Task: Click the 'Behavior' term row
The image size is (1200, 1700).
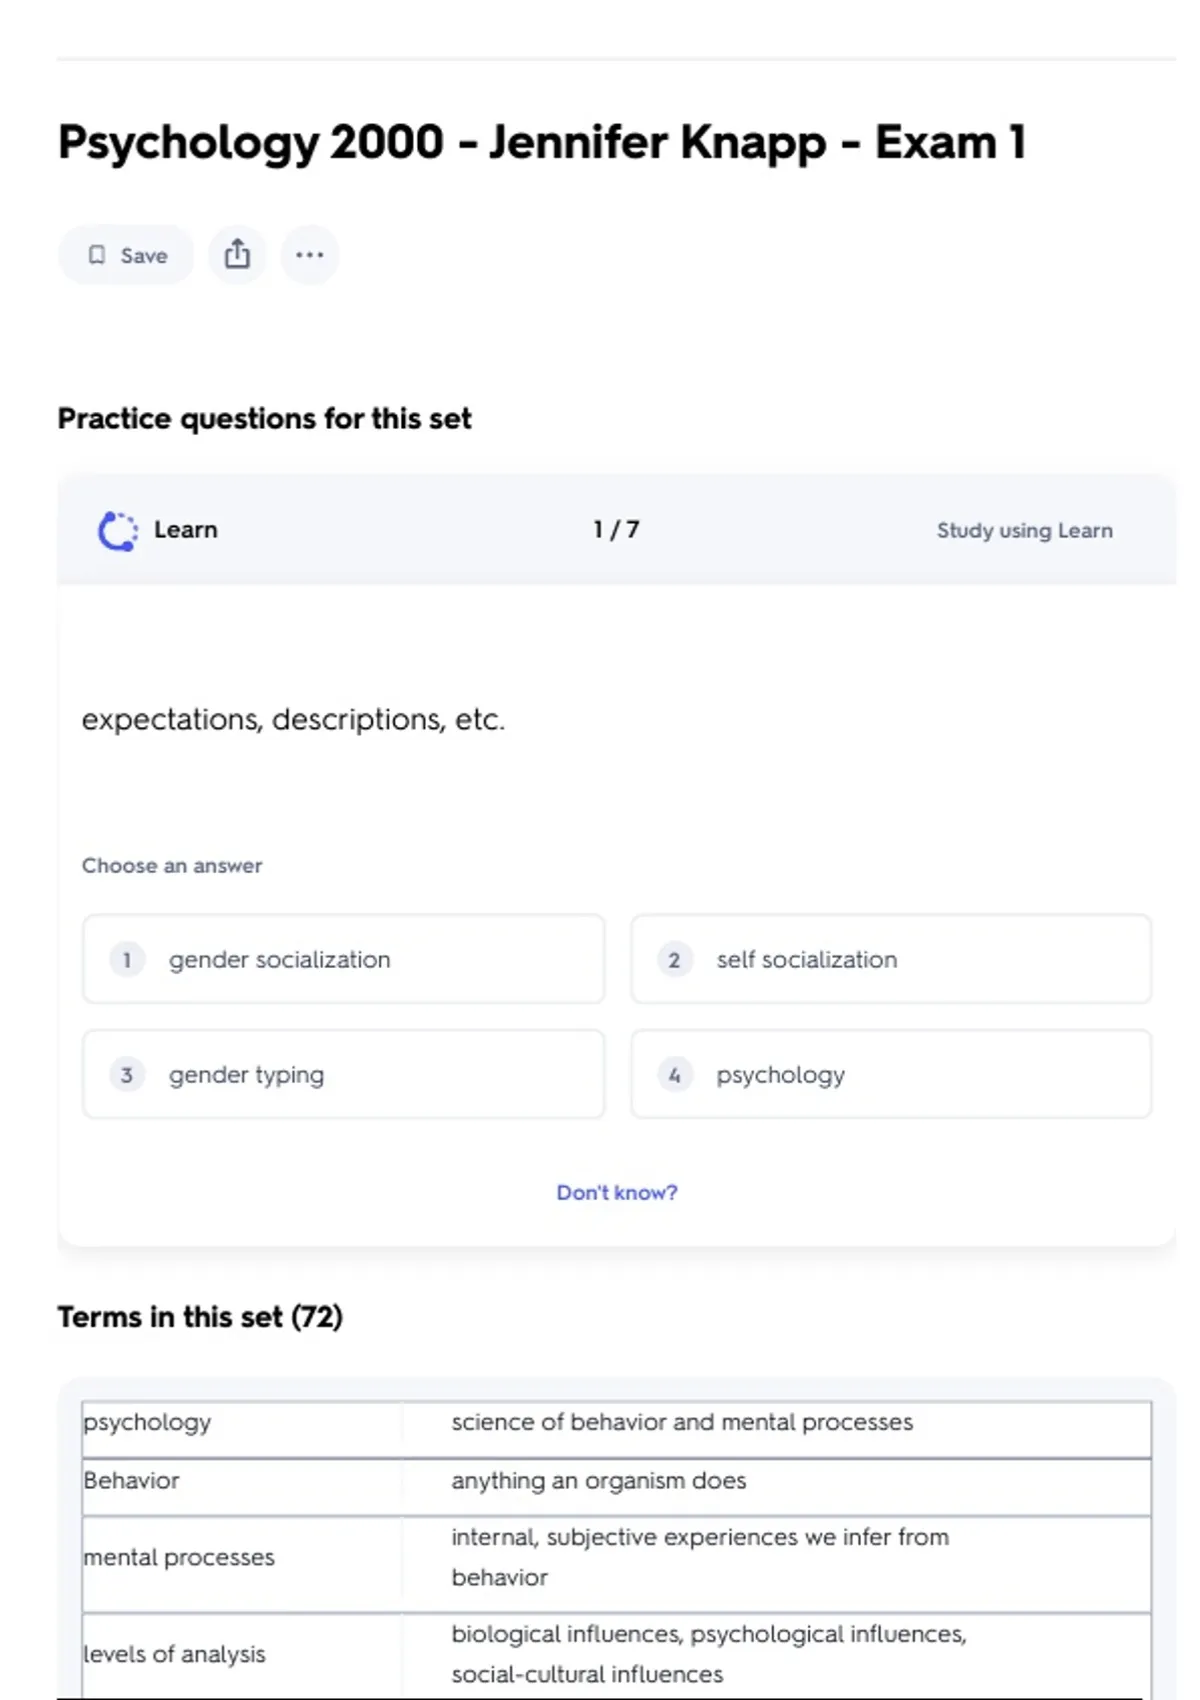Action: [x=132, y=1481]
